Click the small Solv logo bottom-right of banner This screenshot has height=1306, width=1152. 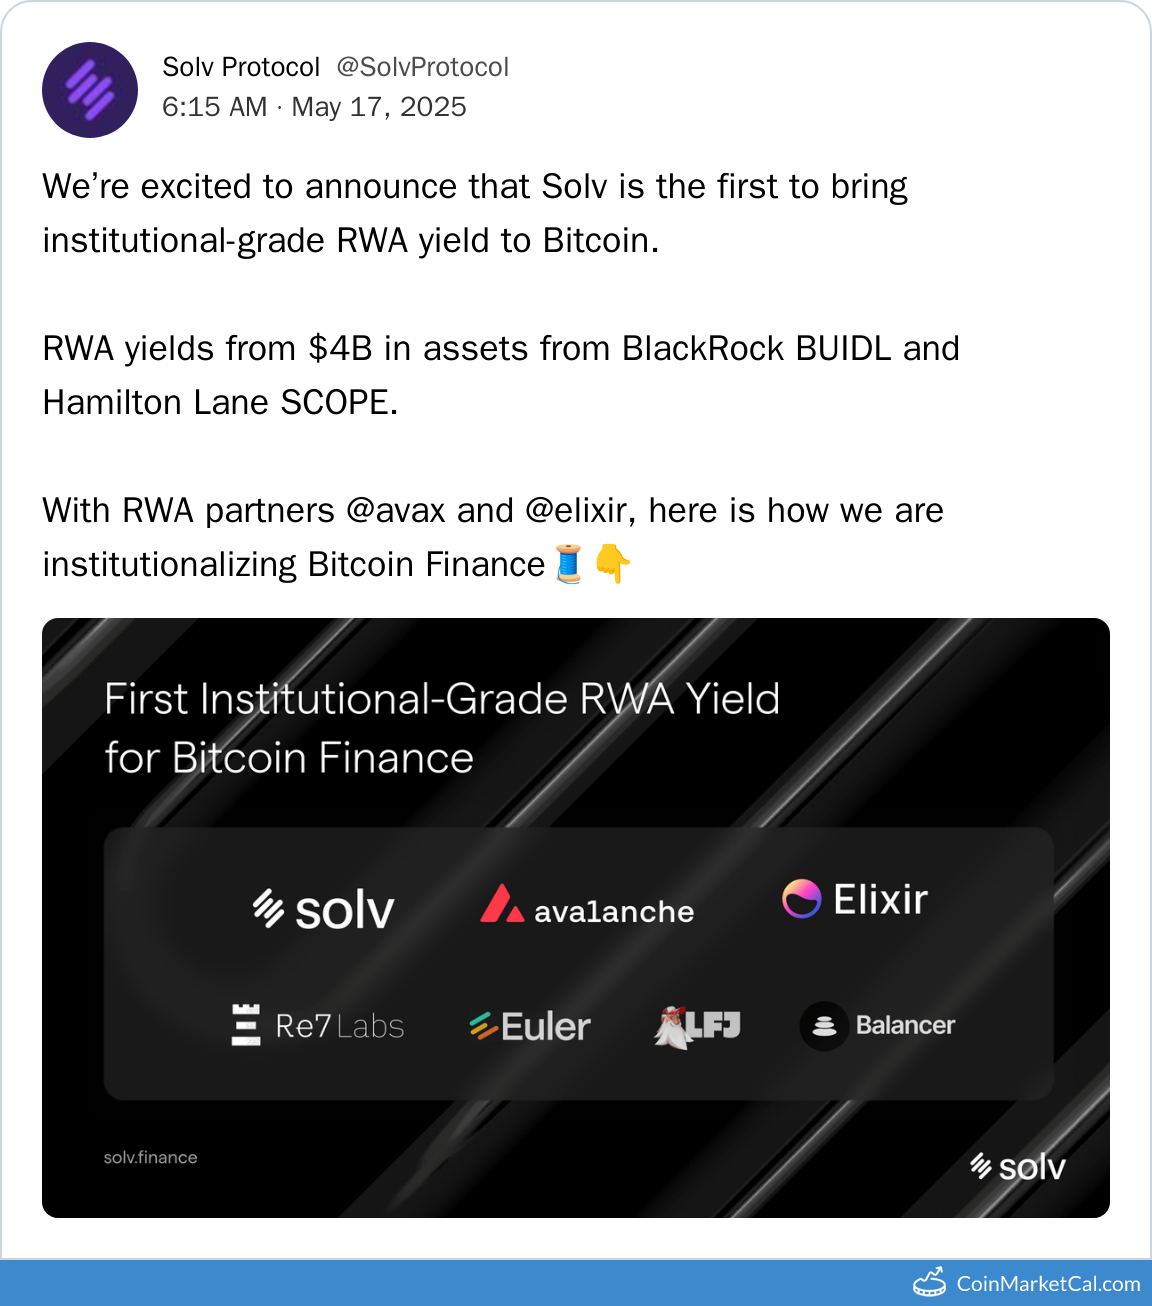1018,1166
